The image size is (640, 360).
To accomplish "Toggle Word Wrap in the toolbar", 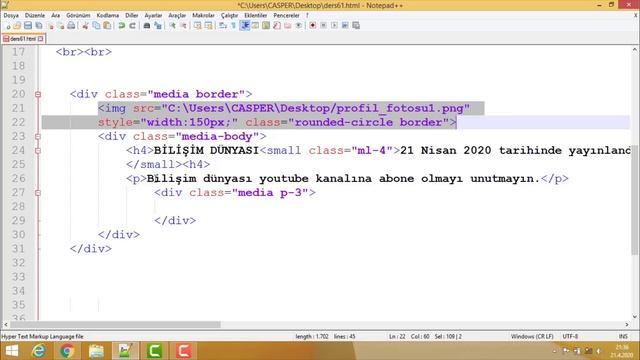I will pyautogui.click(x=223, y=26).
